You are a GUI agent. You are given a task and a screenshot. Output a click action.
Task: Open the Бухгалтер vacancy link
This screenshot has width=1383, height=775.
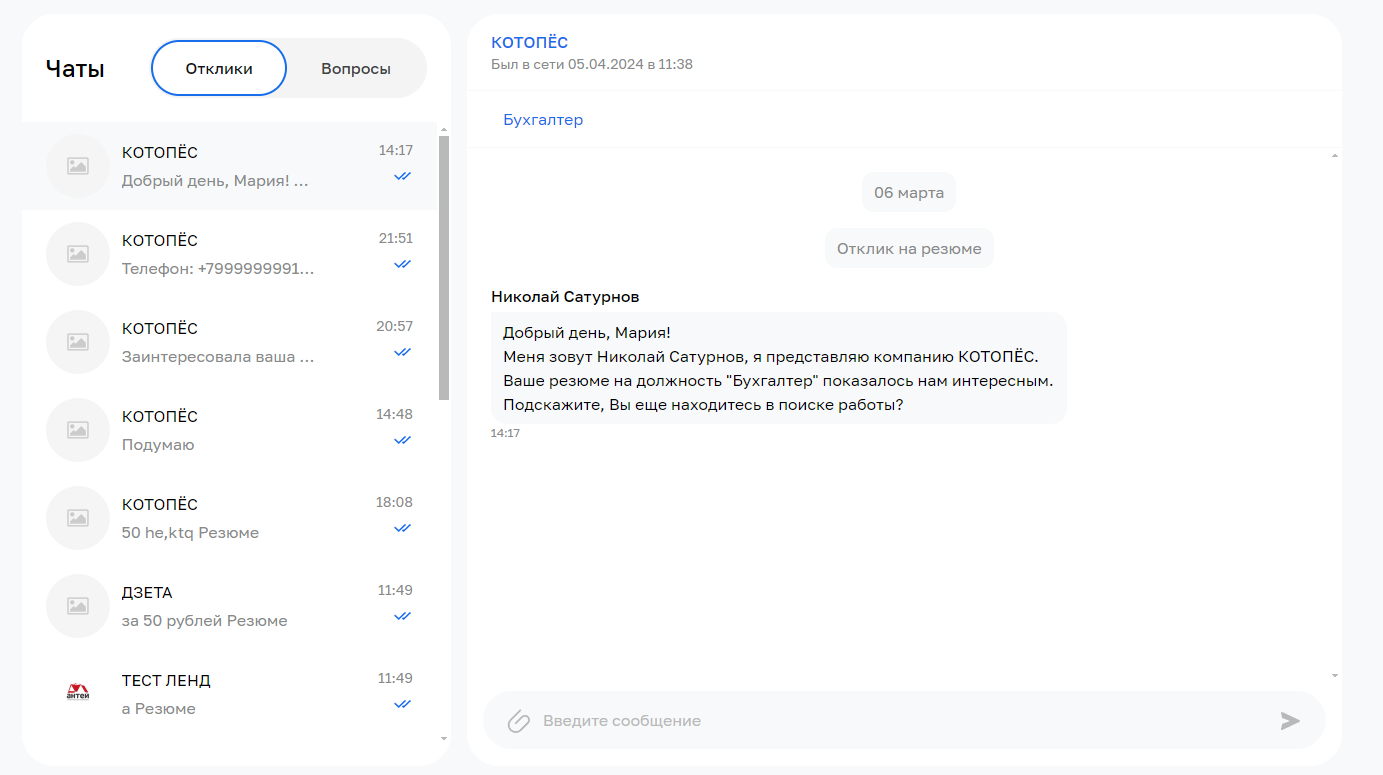click(x=543, y=120)
